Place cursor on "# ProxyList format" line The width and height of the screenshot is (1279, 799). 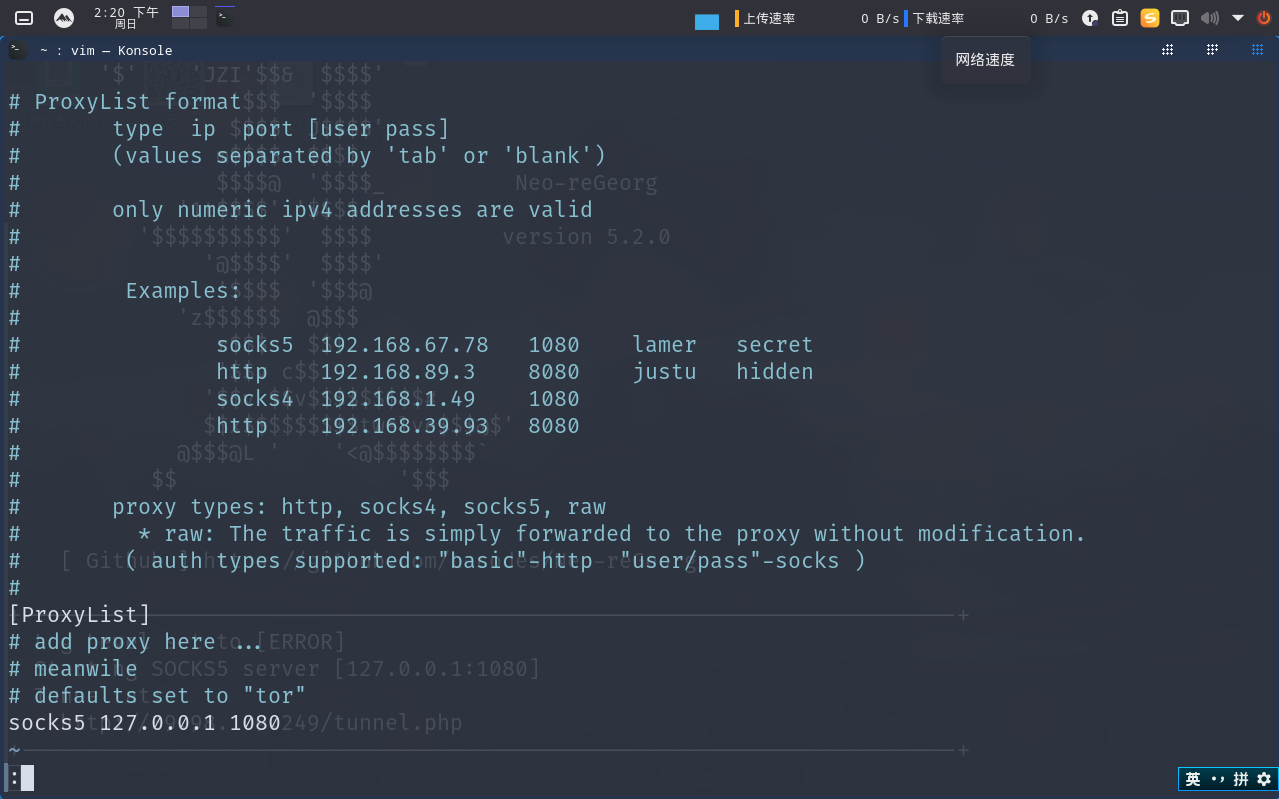pos(125,102)
